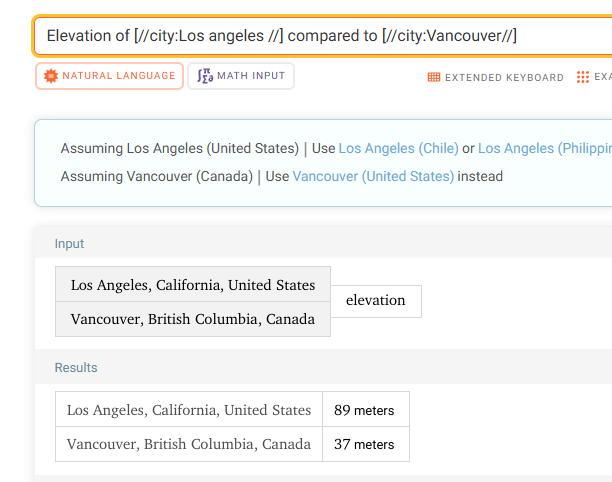Click Vancouver row in Input table
612x482 pixels.
[x=193, y=319]
